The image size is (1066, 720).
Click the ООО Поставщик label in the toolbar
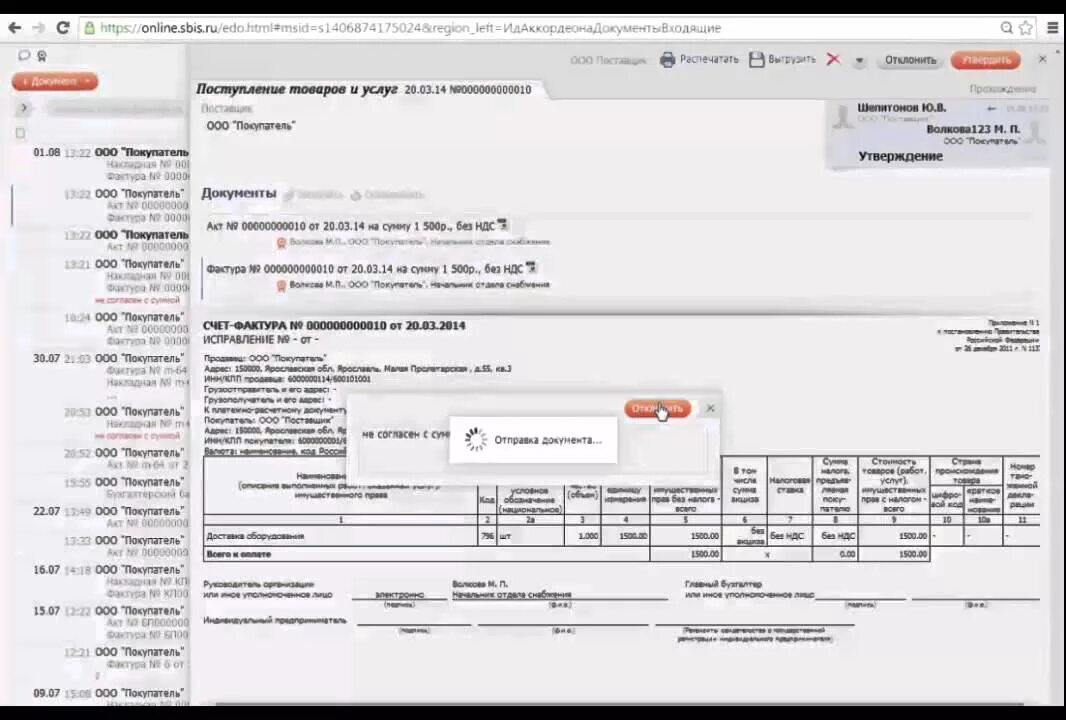click(x=608, y=61)
